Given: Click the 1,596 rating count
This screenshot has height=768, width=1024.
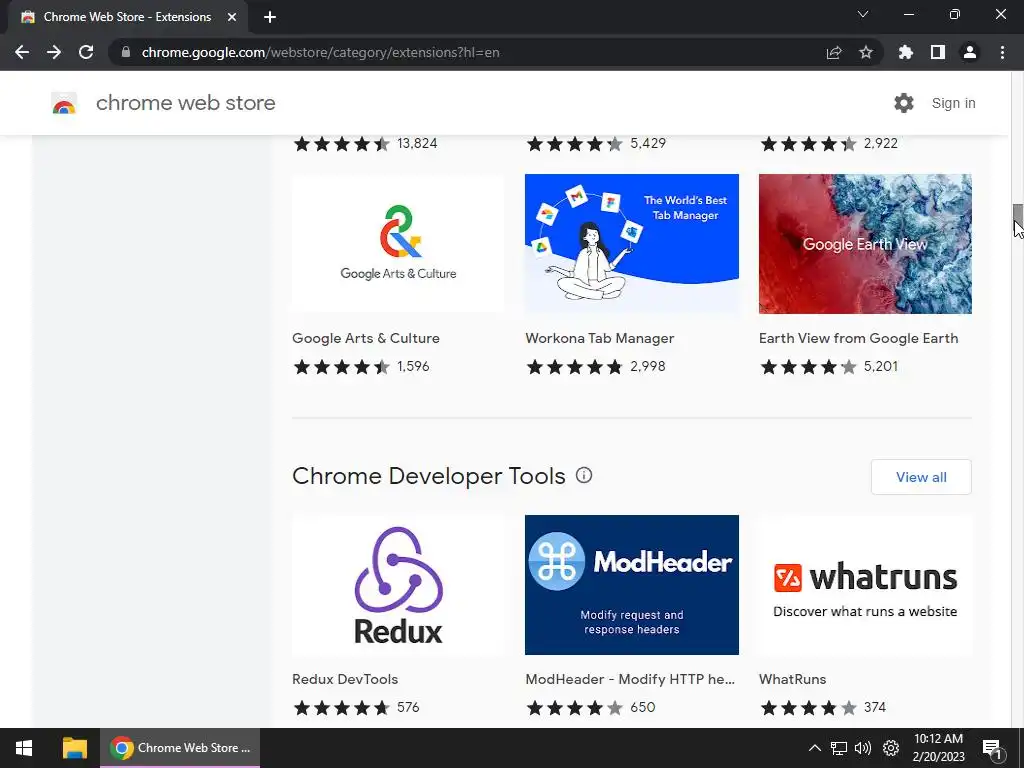Looking at the screenshot, I should 413,366.
